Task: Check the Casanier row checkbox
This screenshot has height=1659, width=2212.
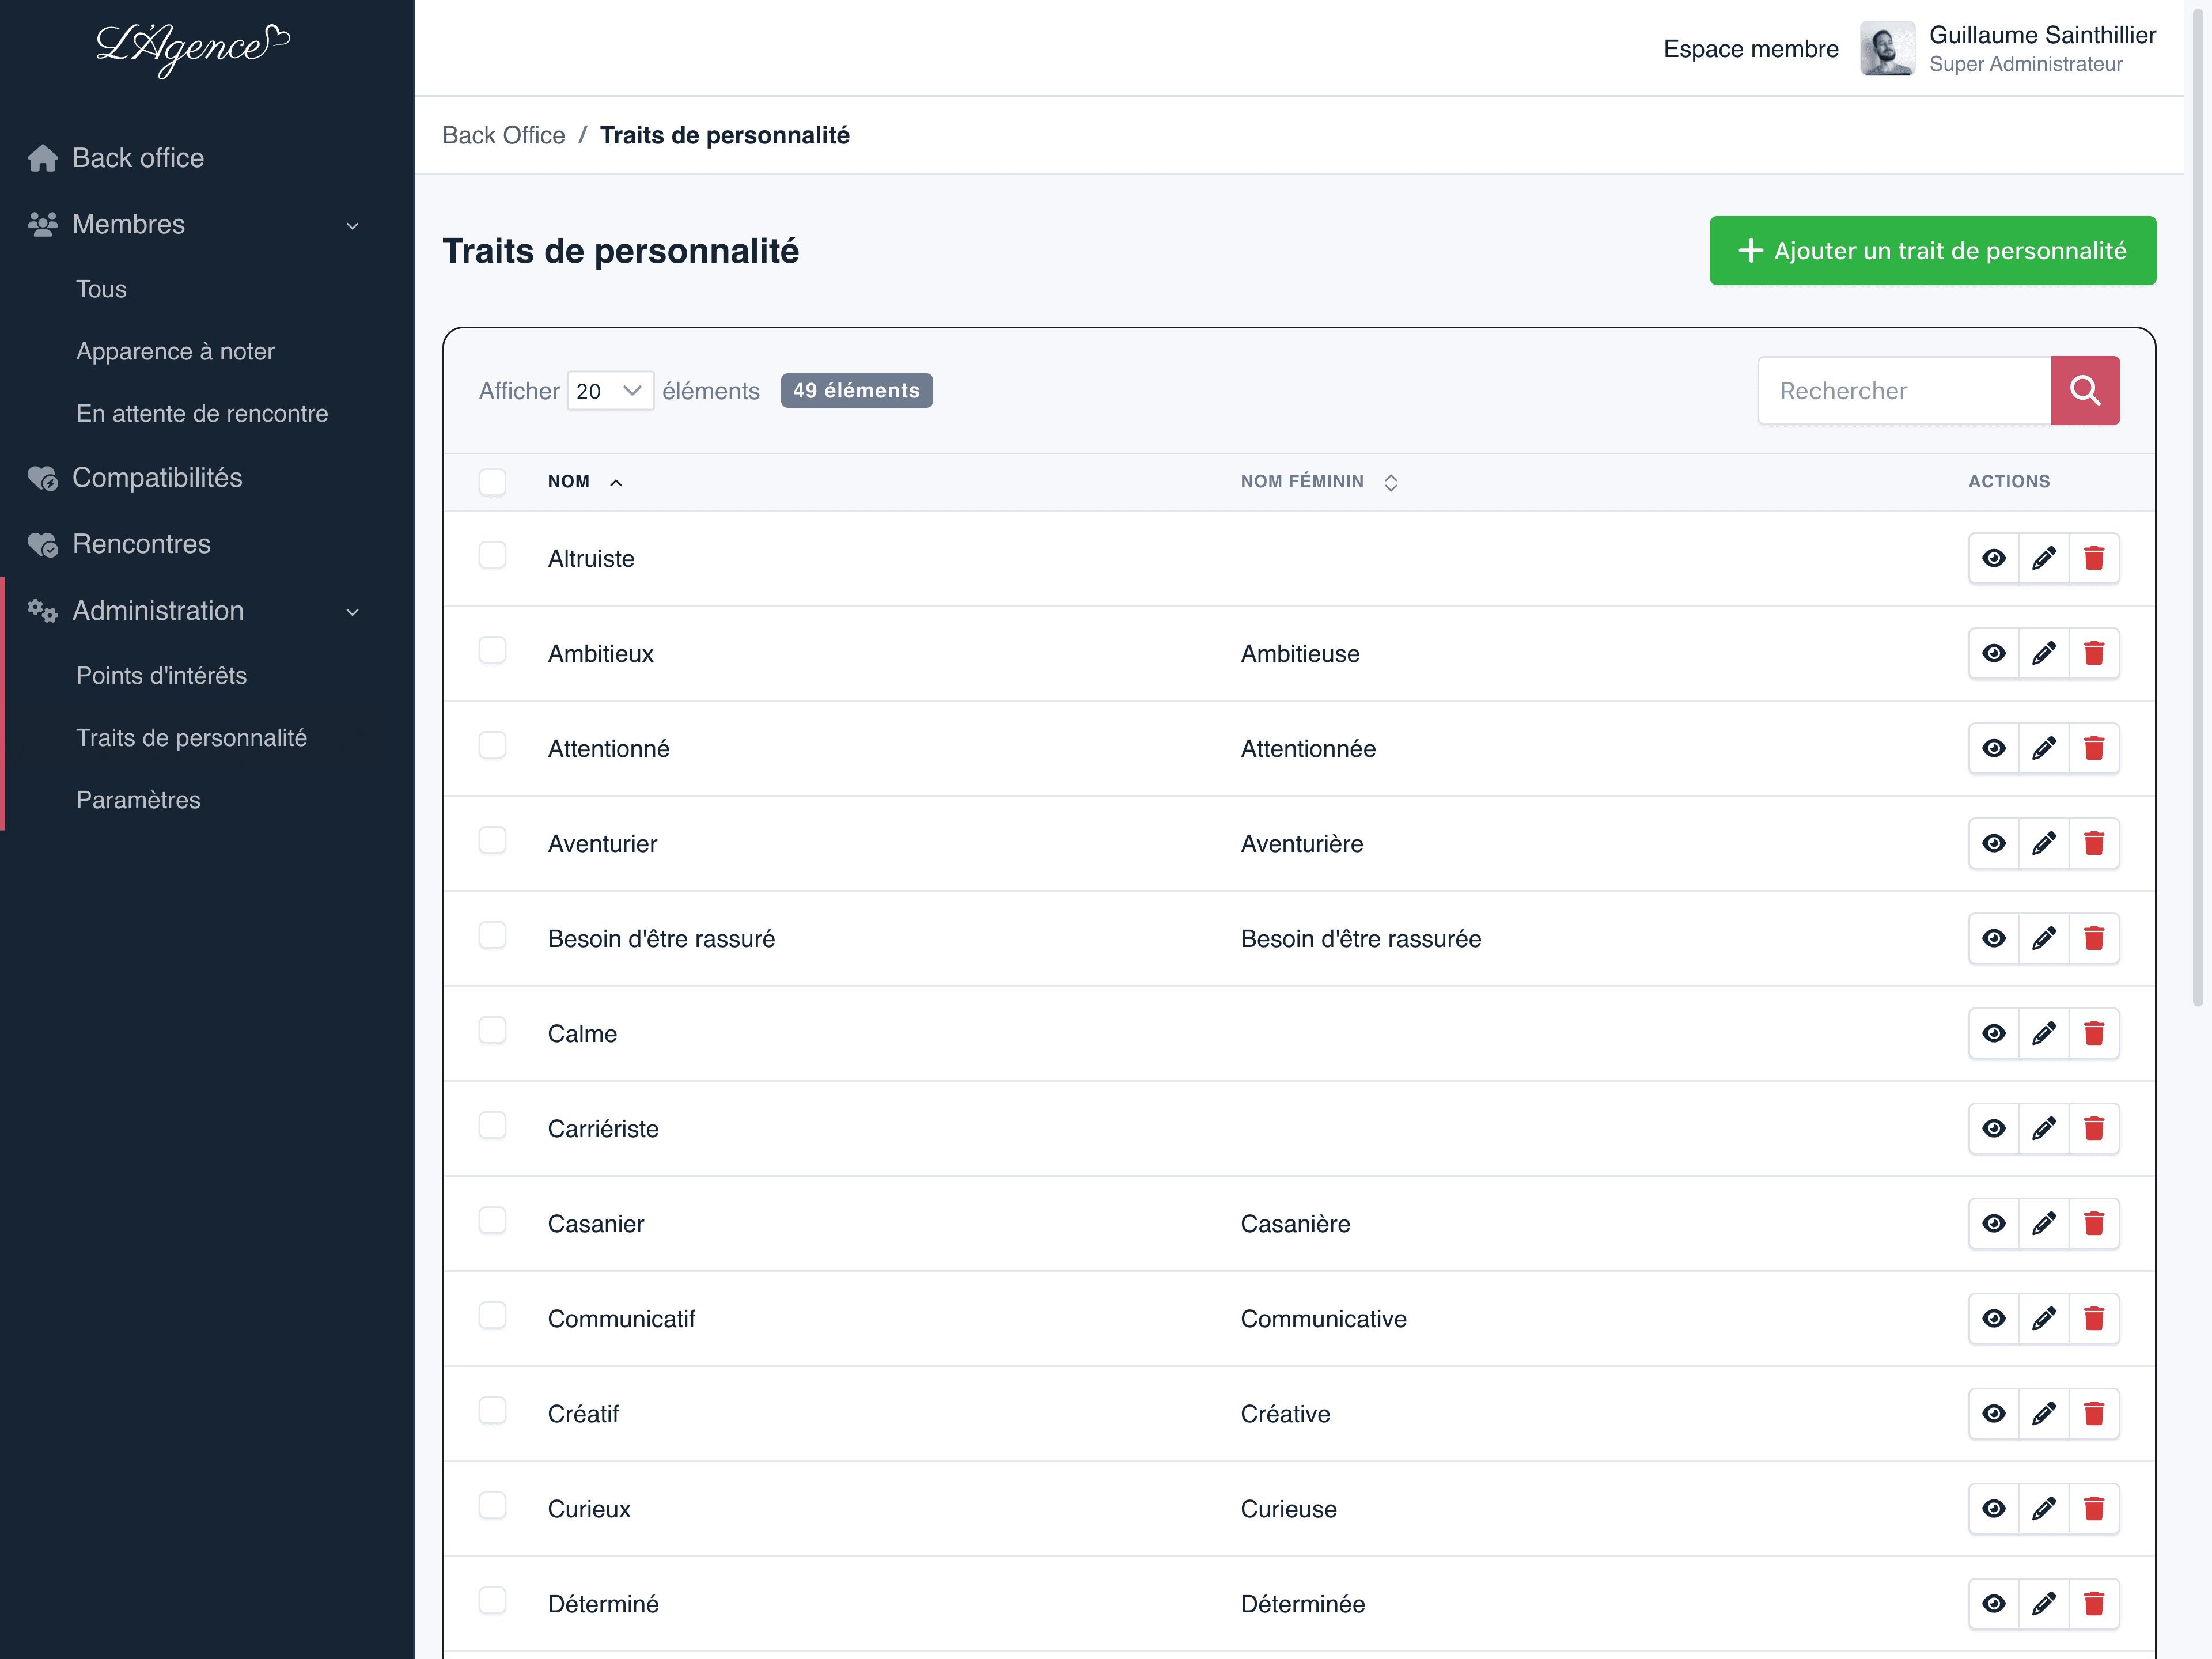Action: pyautogui.click(x=493, y=1220)
